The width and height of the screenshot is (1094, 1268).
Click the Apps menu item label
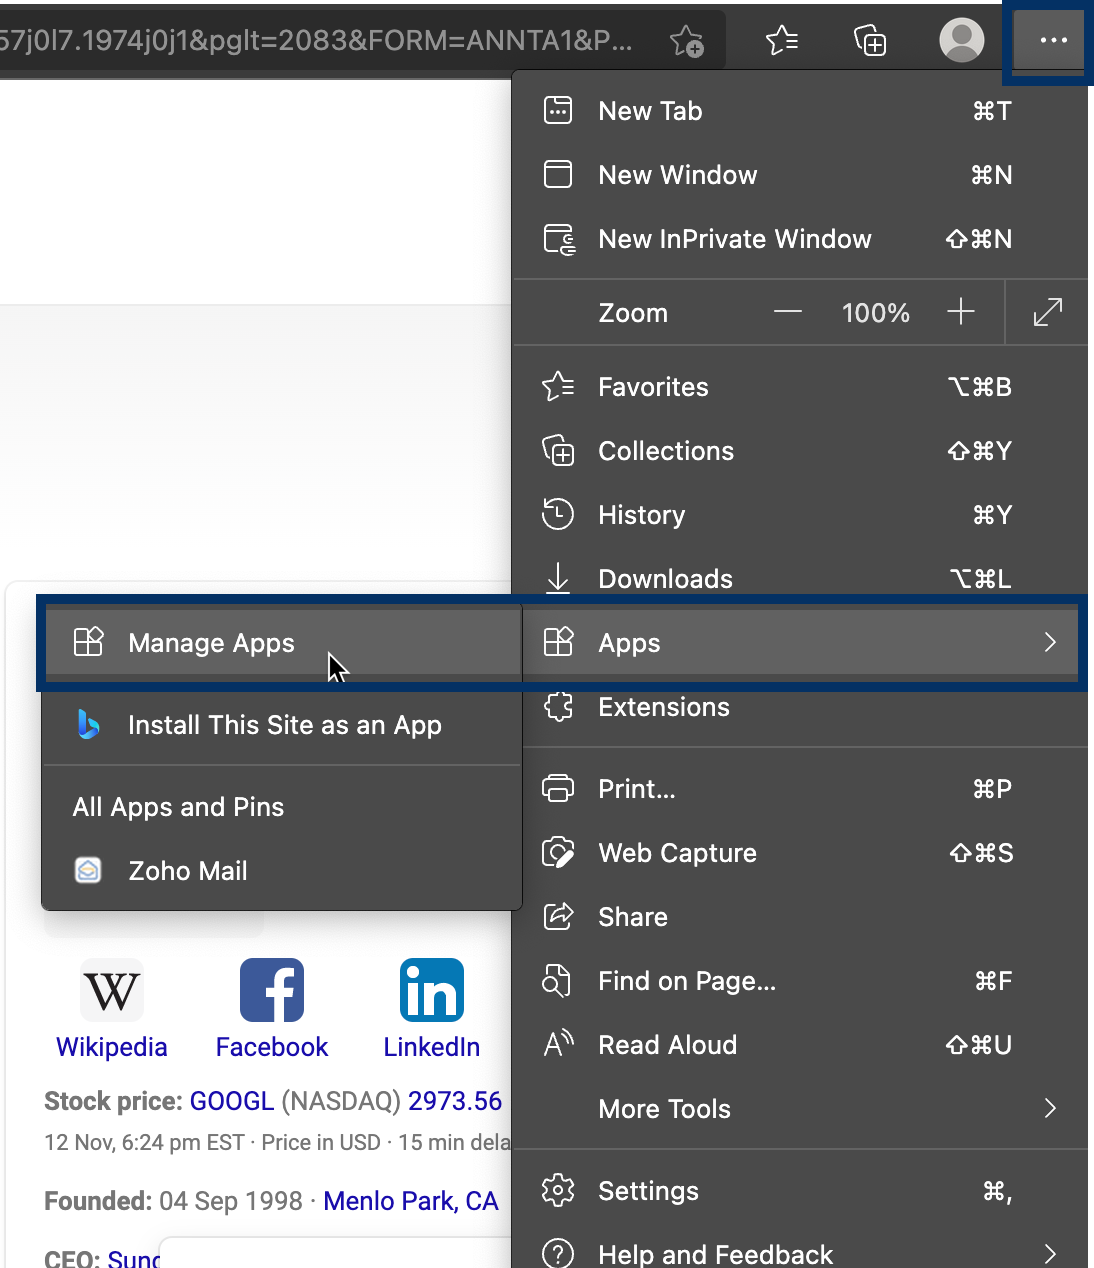pos(629,643)
